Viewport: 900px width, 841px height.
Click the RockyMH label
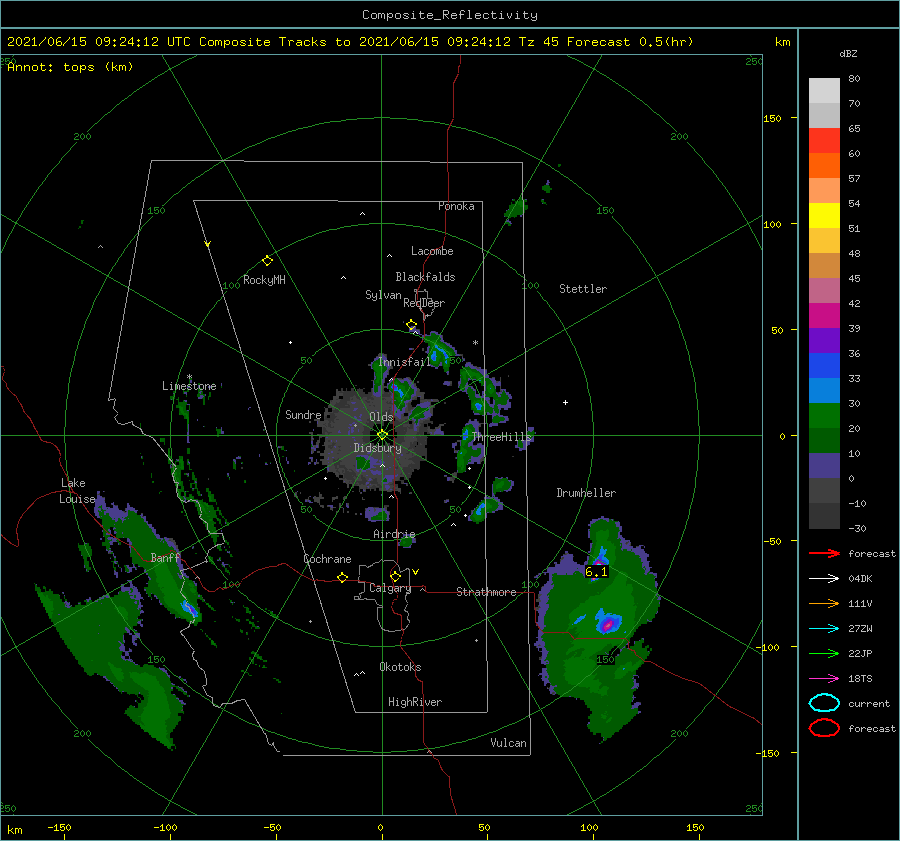pyautogui.click(x=264, y=280)
